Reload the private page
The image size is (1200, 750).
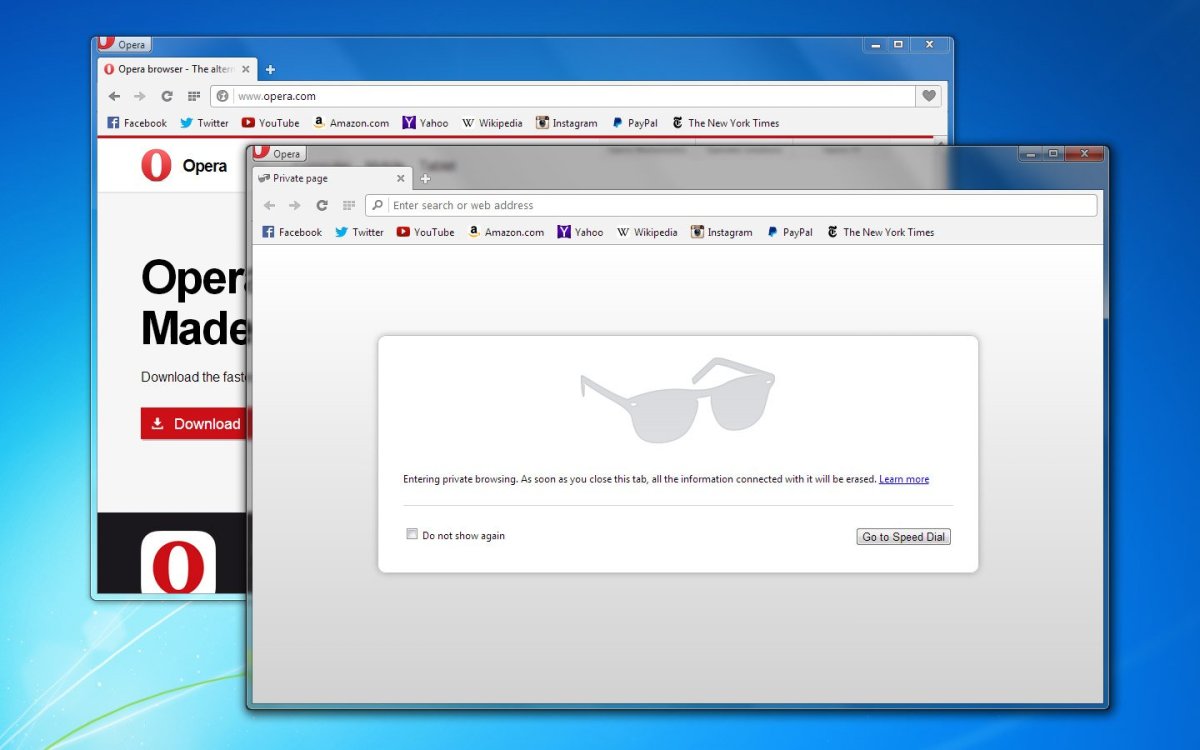322,205
